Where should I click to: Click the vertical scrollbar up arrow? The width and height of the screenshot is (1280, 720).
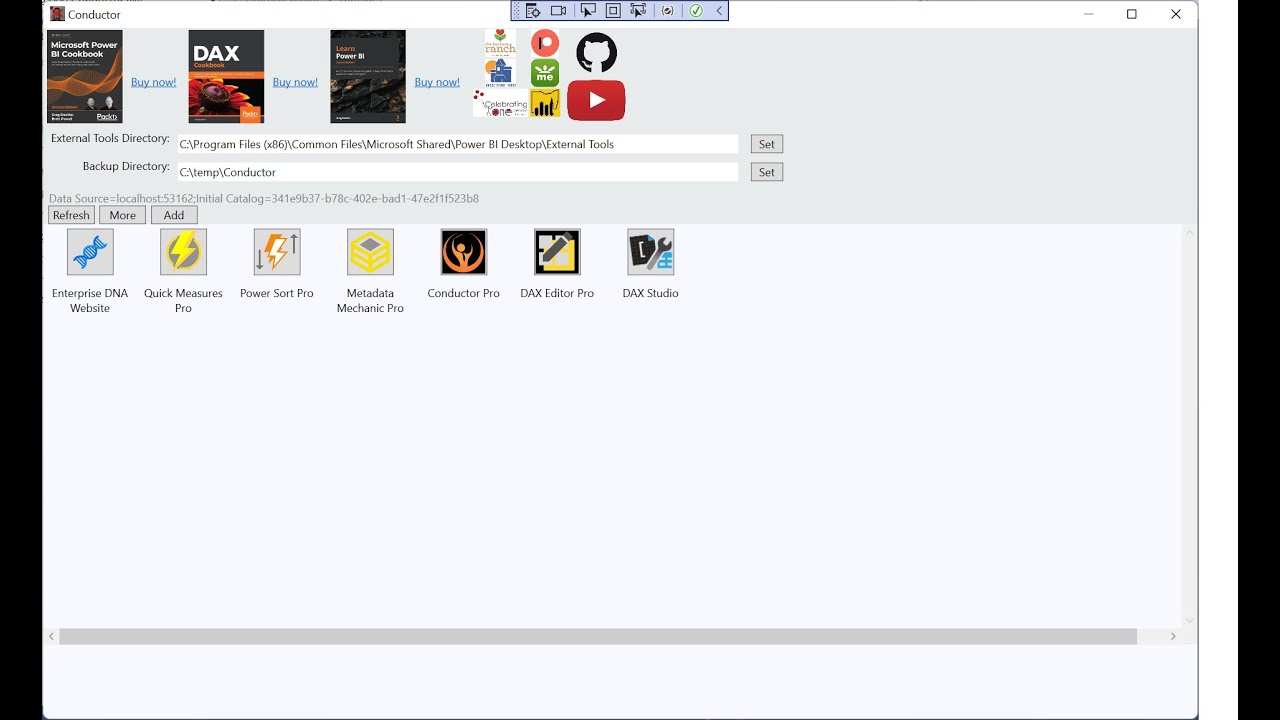[x=1190, y=233]
